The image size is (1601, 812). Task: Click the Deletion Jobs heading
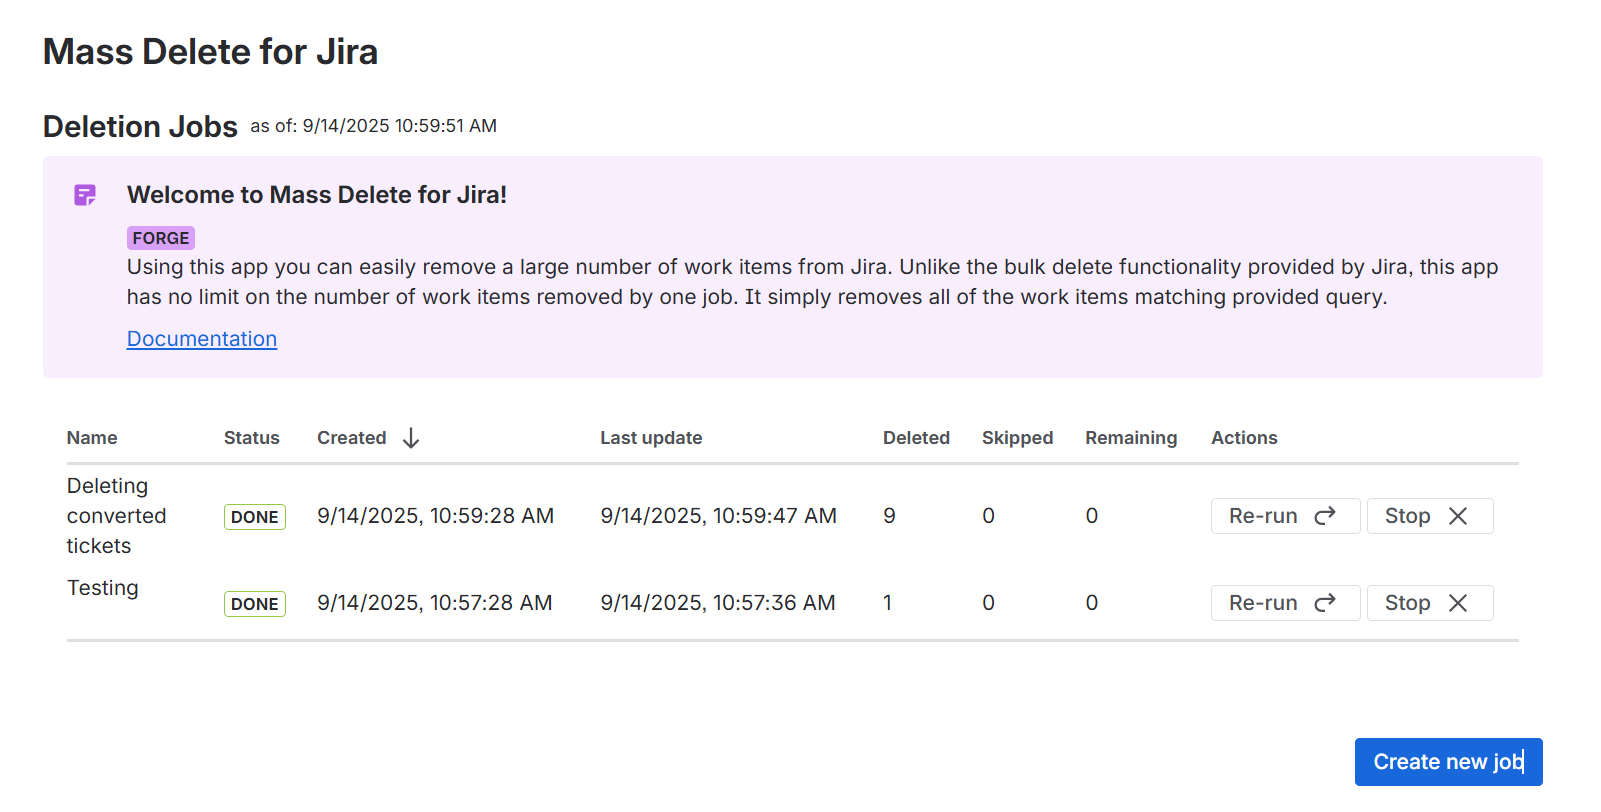point(140,127)
